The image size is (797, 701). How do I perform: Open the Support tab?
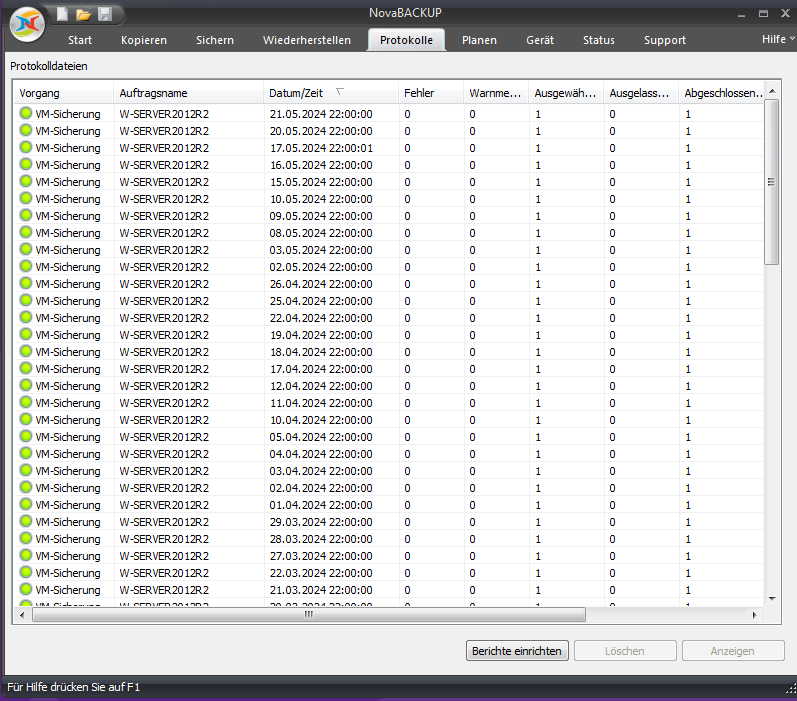665,40
